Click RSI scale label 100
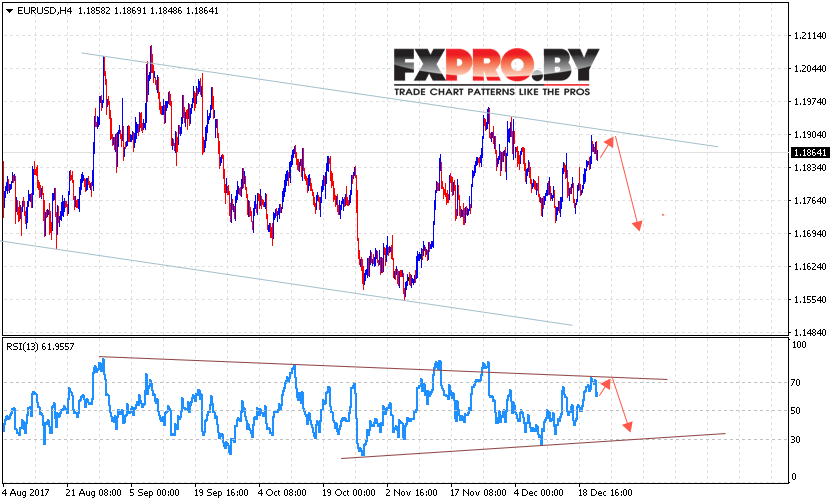Screen dimensions: 831x504 [799, 345]
